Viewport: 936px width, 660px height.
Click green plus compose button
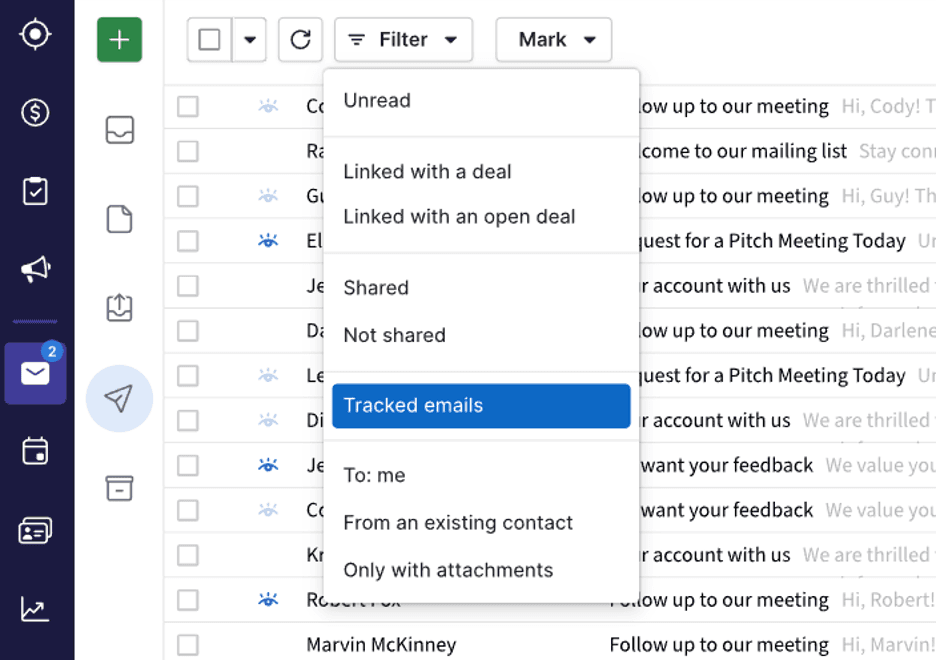click(x=119, y=40)
